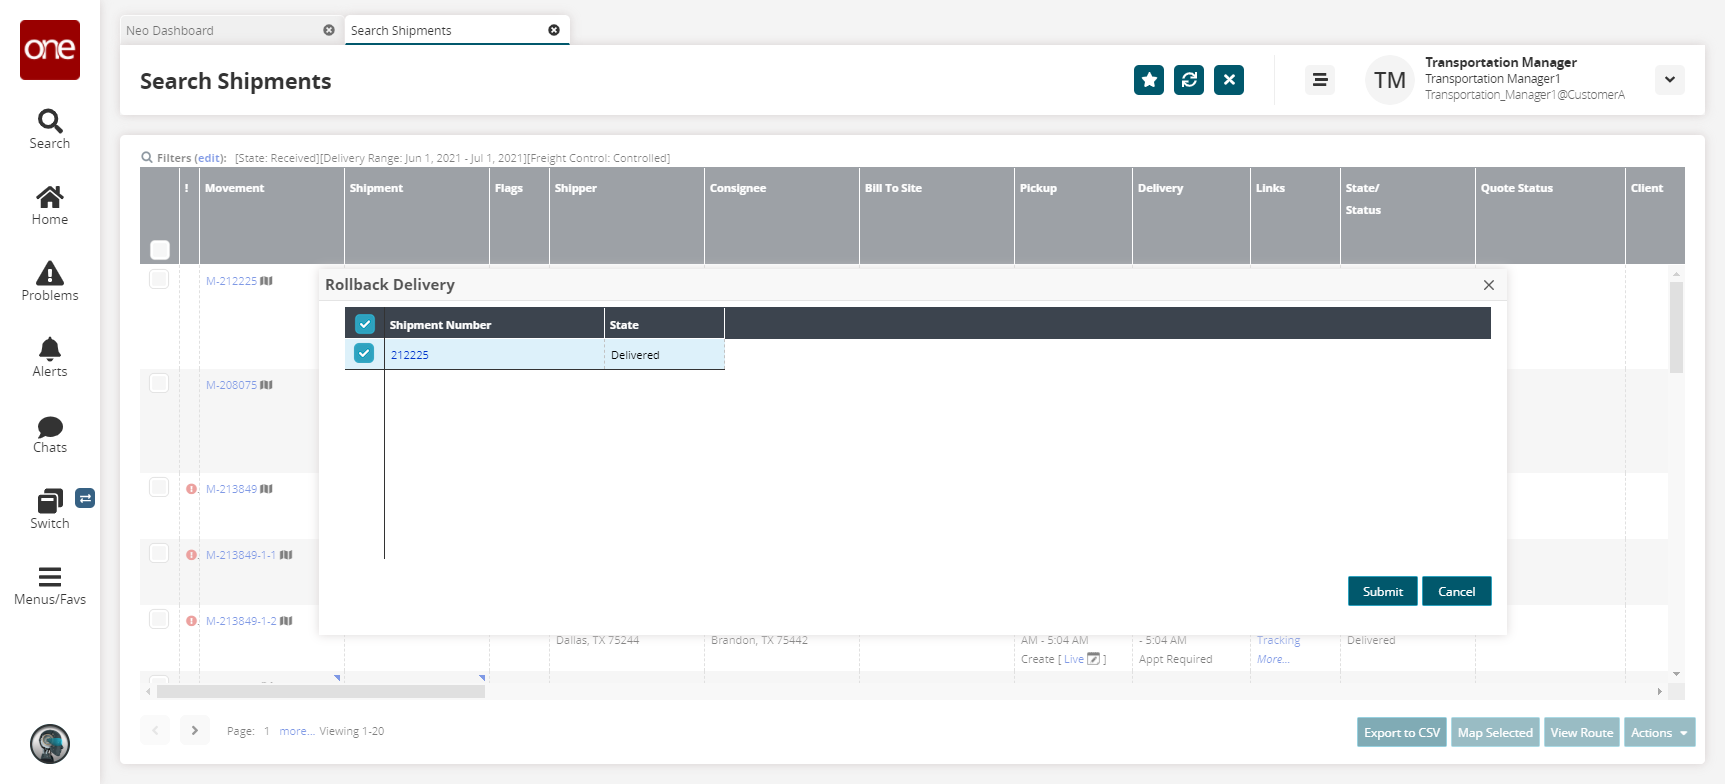Click the refresh icon in header
Viewport: 1725px width, 784px height.
point(1189,80)
